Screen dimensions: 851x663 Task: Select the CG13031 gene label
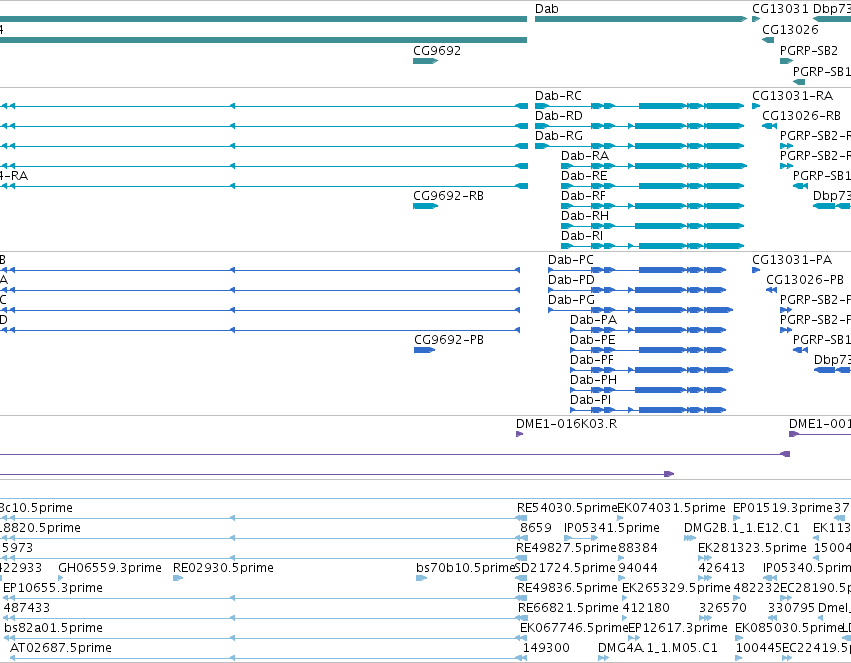coord(780,9)
